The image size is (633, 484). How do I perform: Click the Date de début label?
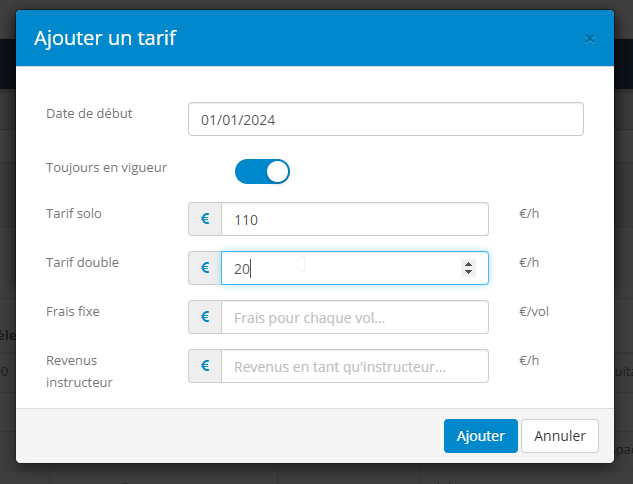coord(89,113)
